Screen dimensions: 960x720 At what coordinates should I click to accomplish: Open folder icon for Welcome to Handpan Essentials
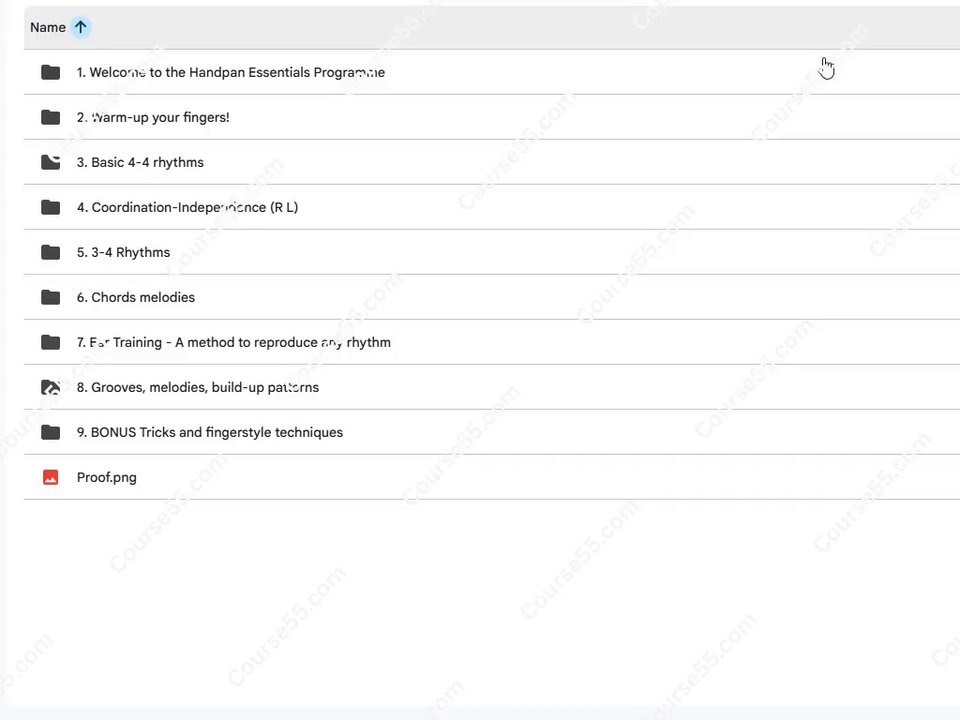click(x=51, y=72)
